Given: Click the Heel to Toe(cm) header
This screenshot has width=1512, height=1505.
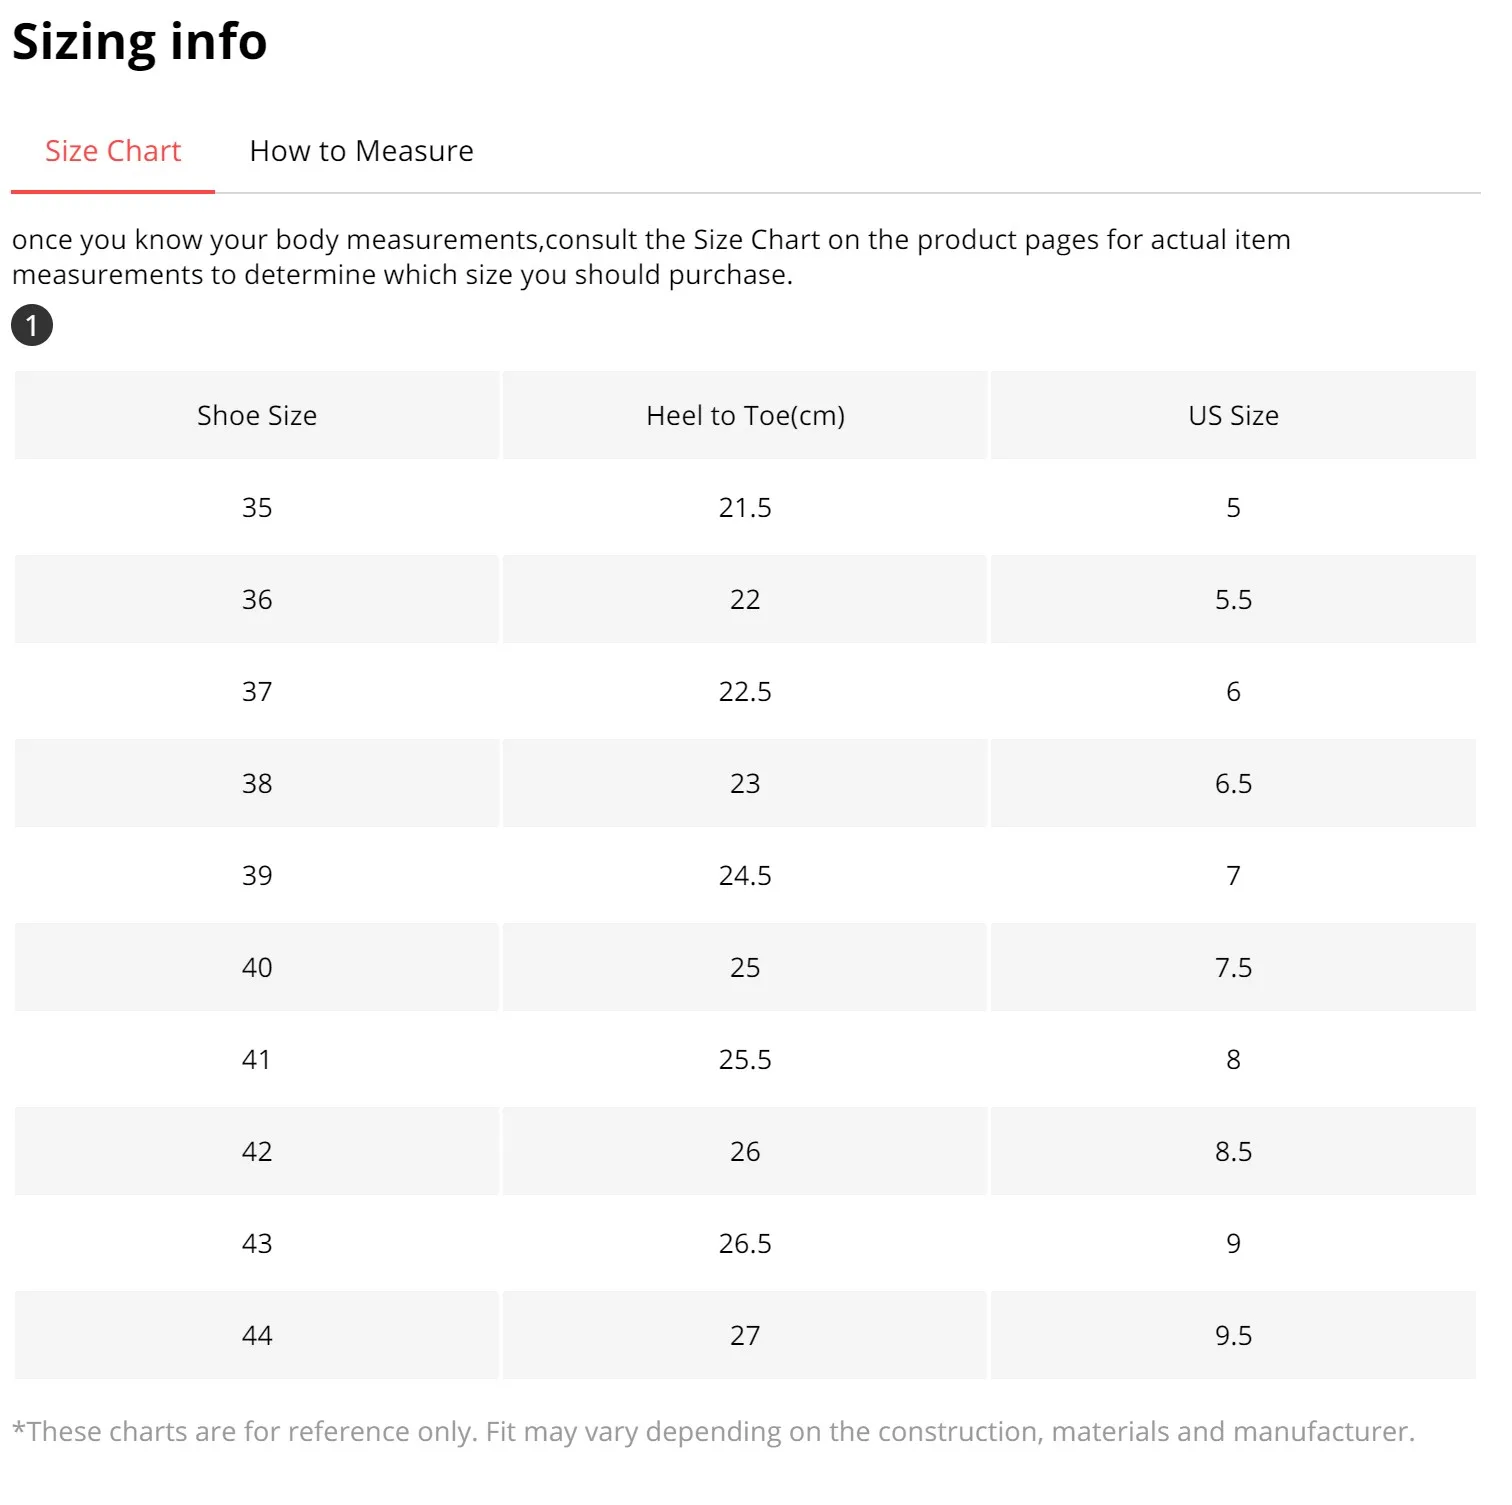Looking at the screenshot, I should [x=745, y=416].
